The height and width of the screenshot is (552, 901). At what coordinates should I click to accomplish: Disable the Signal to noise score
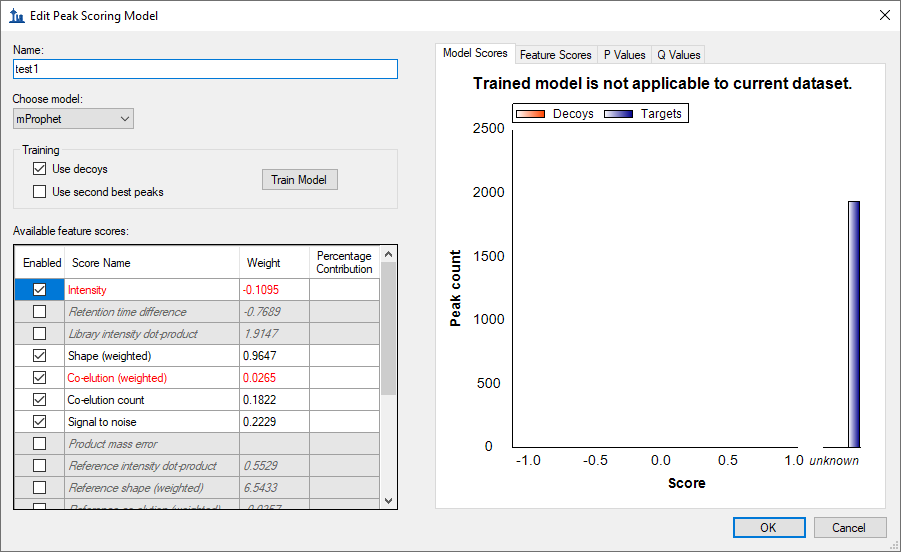coord(40,422)
